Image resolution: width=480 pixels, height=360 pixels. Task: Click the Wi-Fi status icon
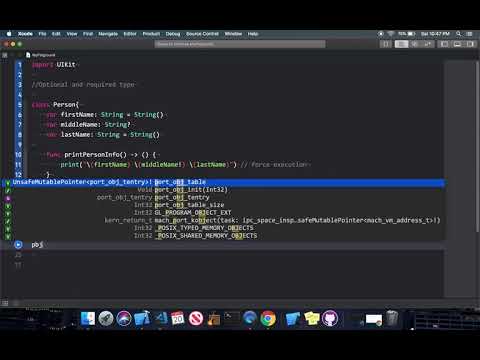(x=391, y=34)
